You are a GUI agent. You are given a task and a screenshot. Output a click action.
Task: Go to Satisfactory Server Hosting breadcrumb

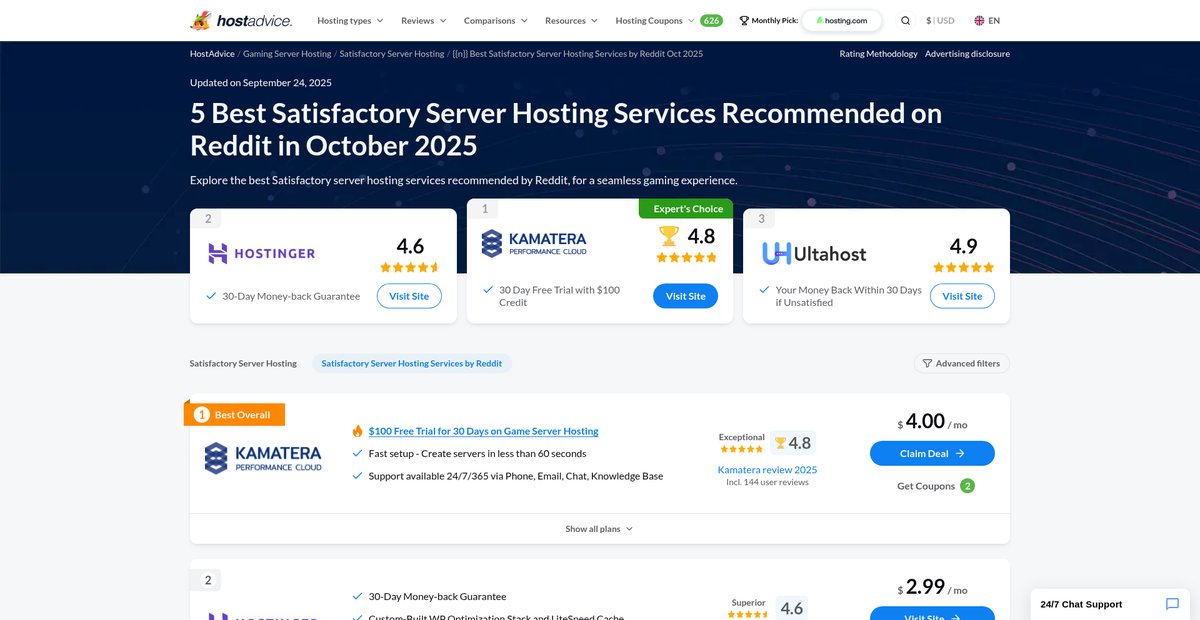(392, 54)
